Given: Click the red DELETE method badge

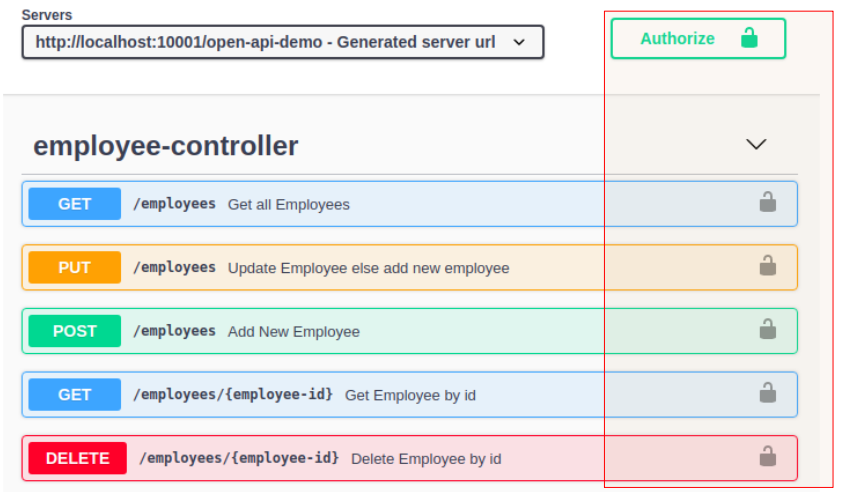Looking at the screenshot, I should 78,458.
